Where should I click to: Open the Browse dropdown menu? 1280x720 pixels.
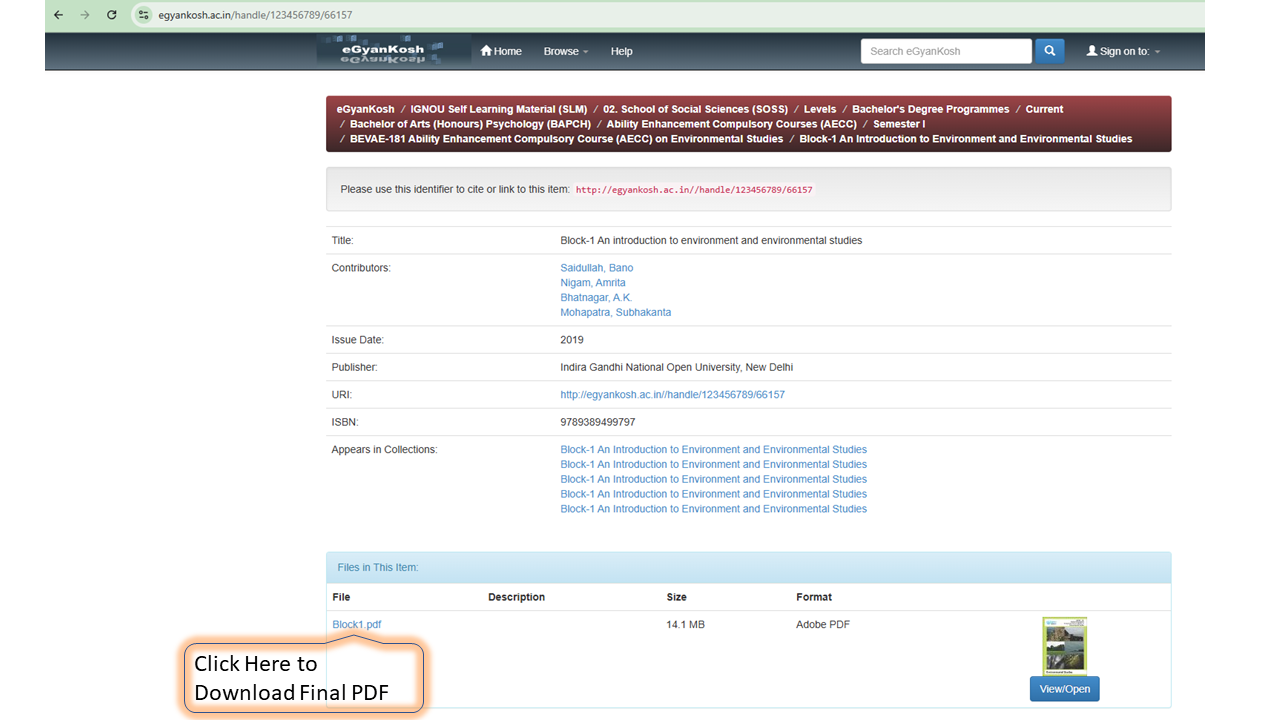point(564,51)
